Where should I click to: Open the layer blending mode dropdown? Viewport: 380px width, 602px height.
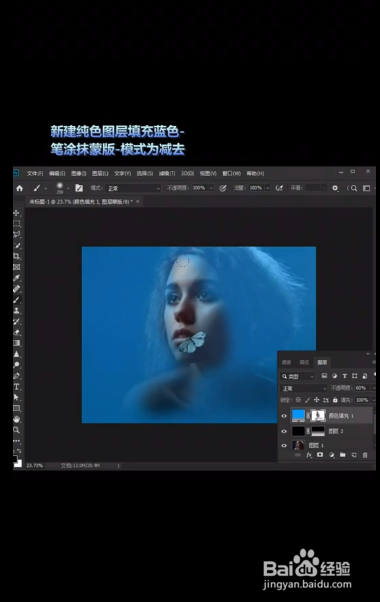304,389
